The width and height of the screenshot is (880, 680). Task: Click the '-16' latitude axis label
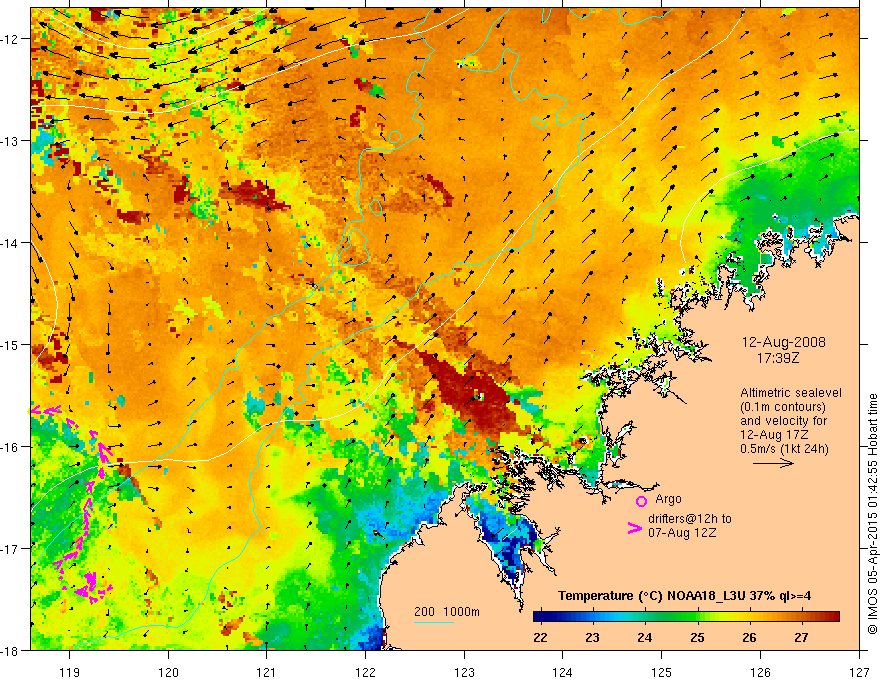click(10, 447)
